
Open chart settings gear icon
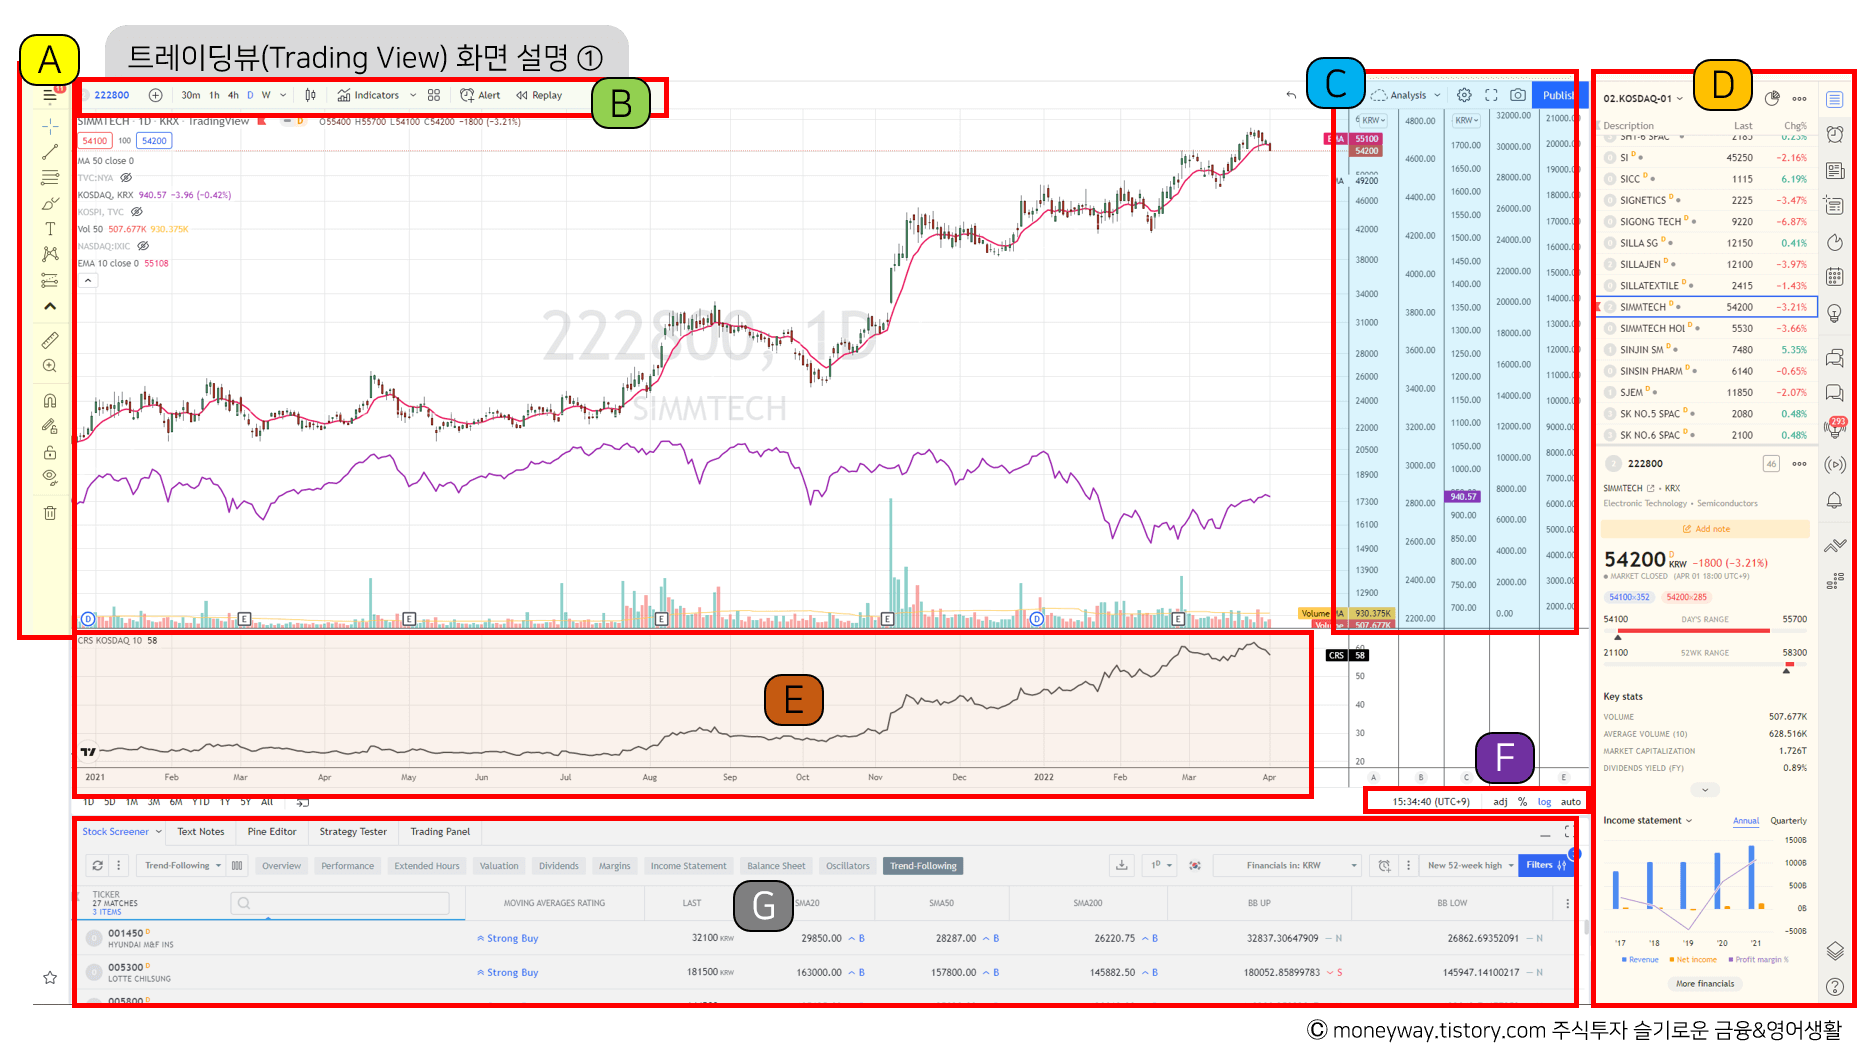1464,95
